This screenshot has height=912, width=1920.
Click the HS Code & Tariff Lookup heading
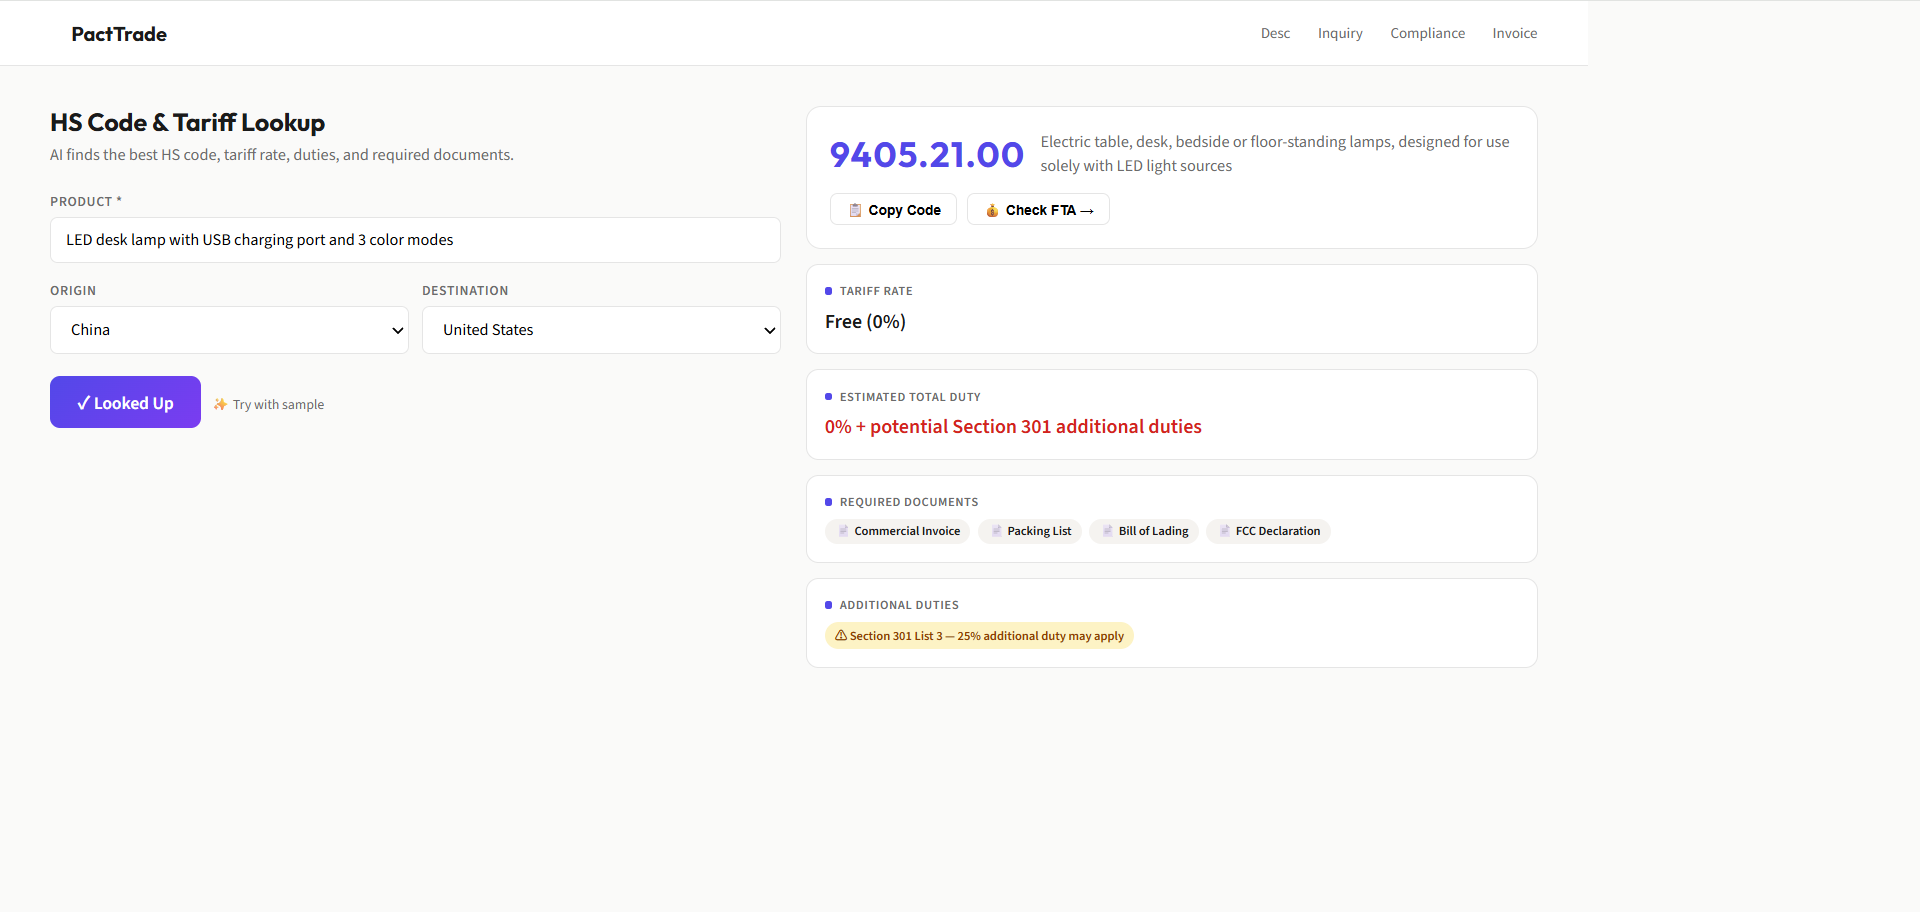(187, 123)
